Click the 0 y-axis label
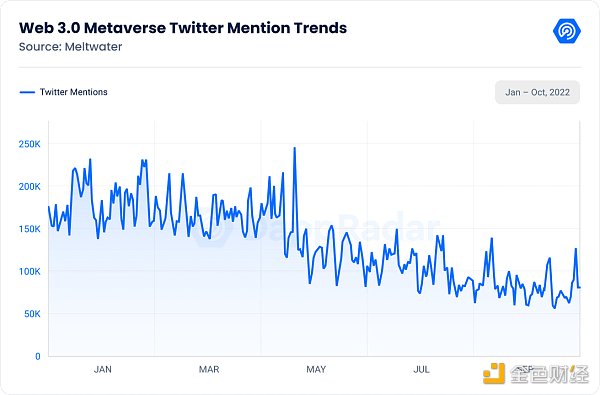 (38, 356)
